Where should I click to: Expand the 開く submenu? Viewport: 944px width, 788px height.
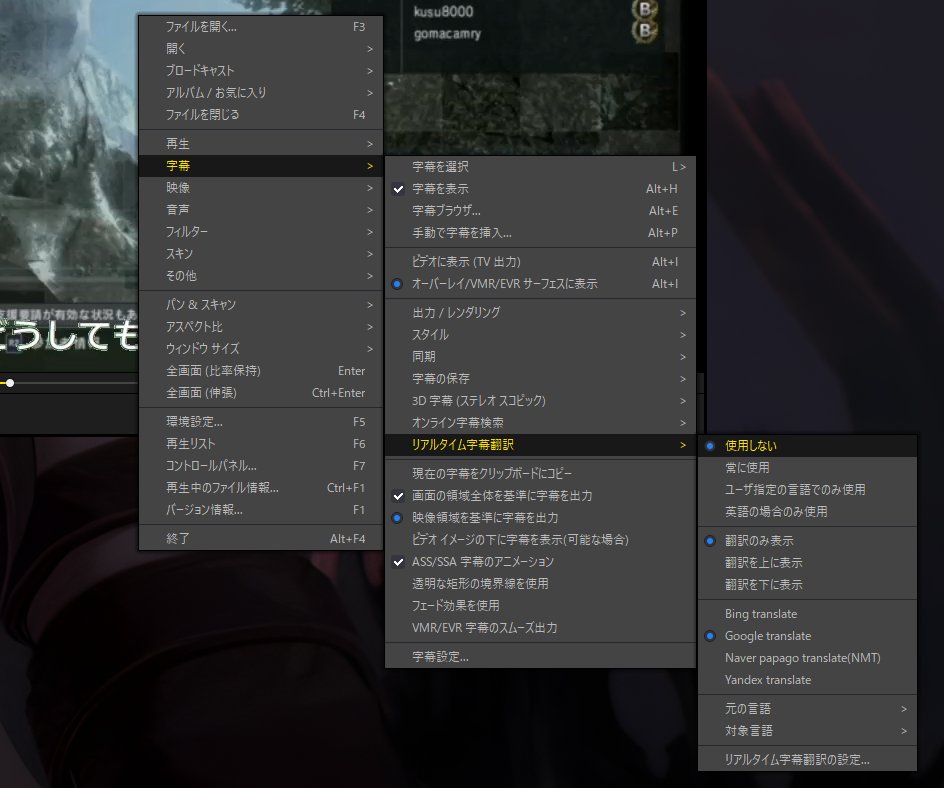point(261,49)
